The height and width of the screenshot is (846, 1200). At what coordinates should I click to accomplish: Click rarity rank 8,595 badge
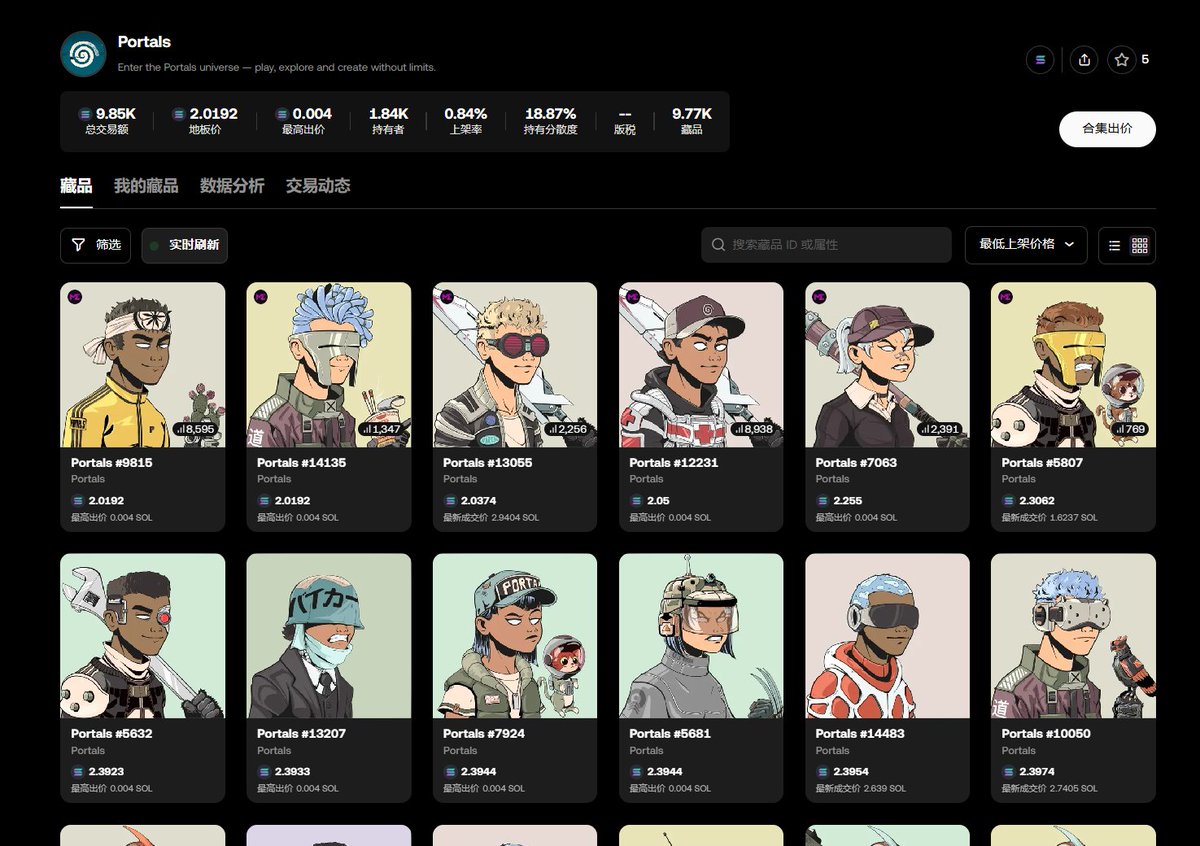tap(195, 429)
